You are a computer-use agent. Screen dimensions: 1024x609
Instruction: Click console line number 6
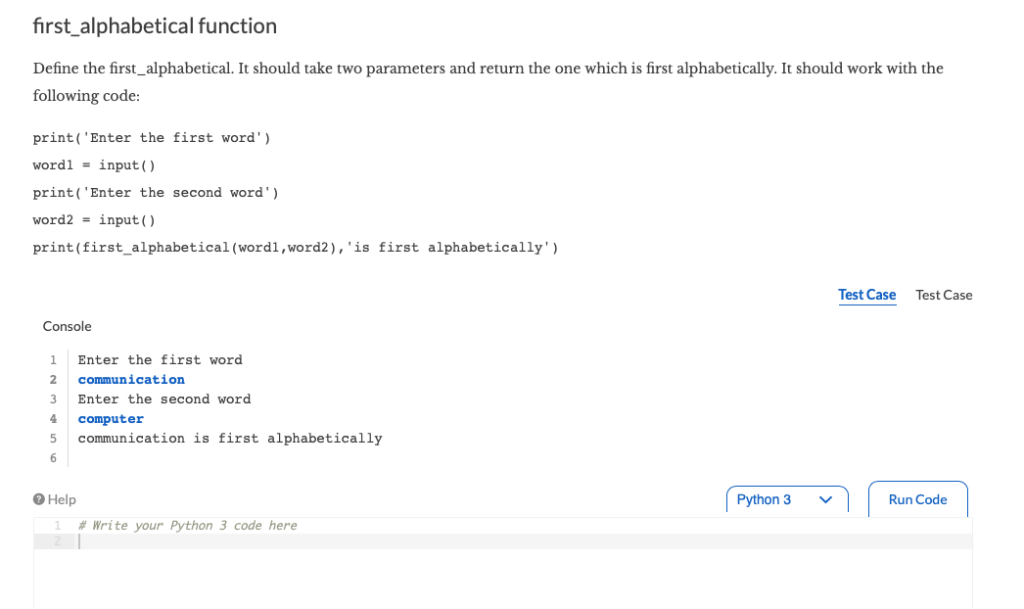tap(52, 457)
